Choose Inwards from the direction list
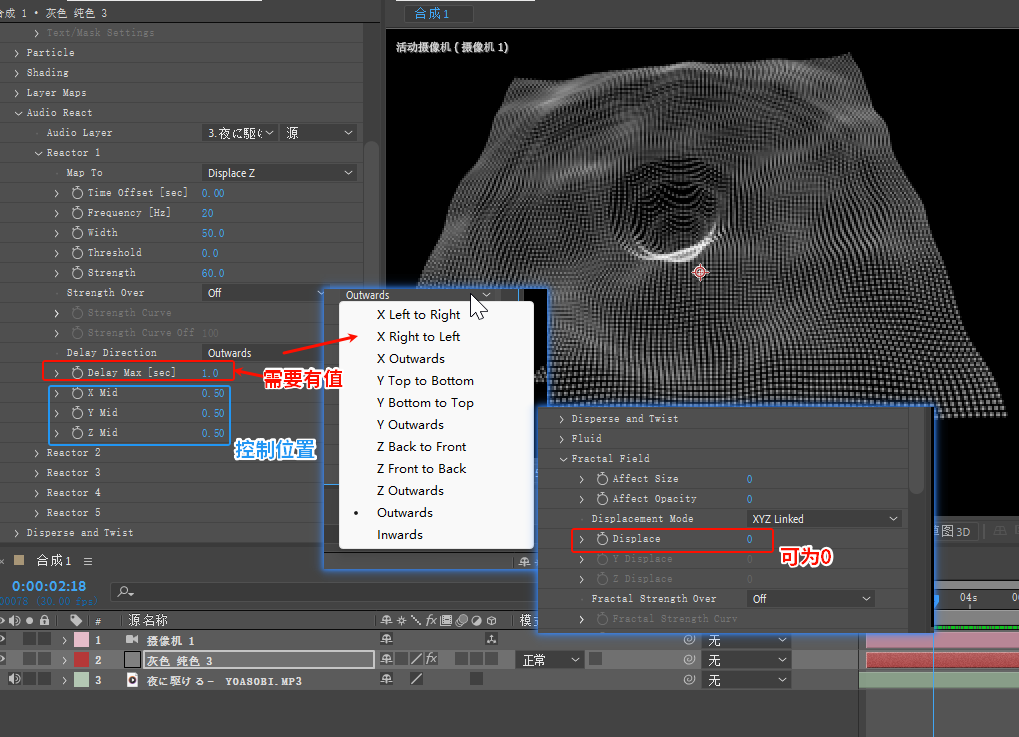 pos(400,535)
